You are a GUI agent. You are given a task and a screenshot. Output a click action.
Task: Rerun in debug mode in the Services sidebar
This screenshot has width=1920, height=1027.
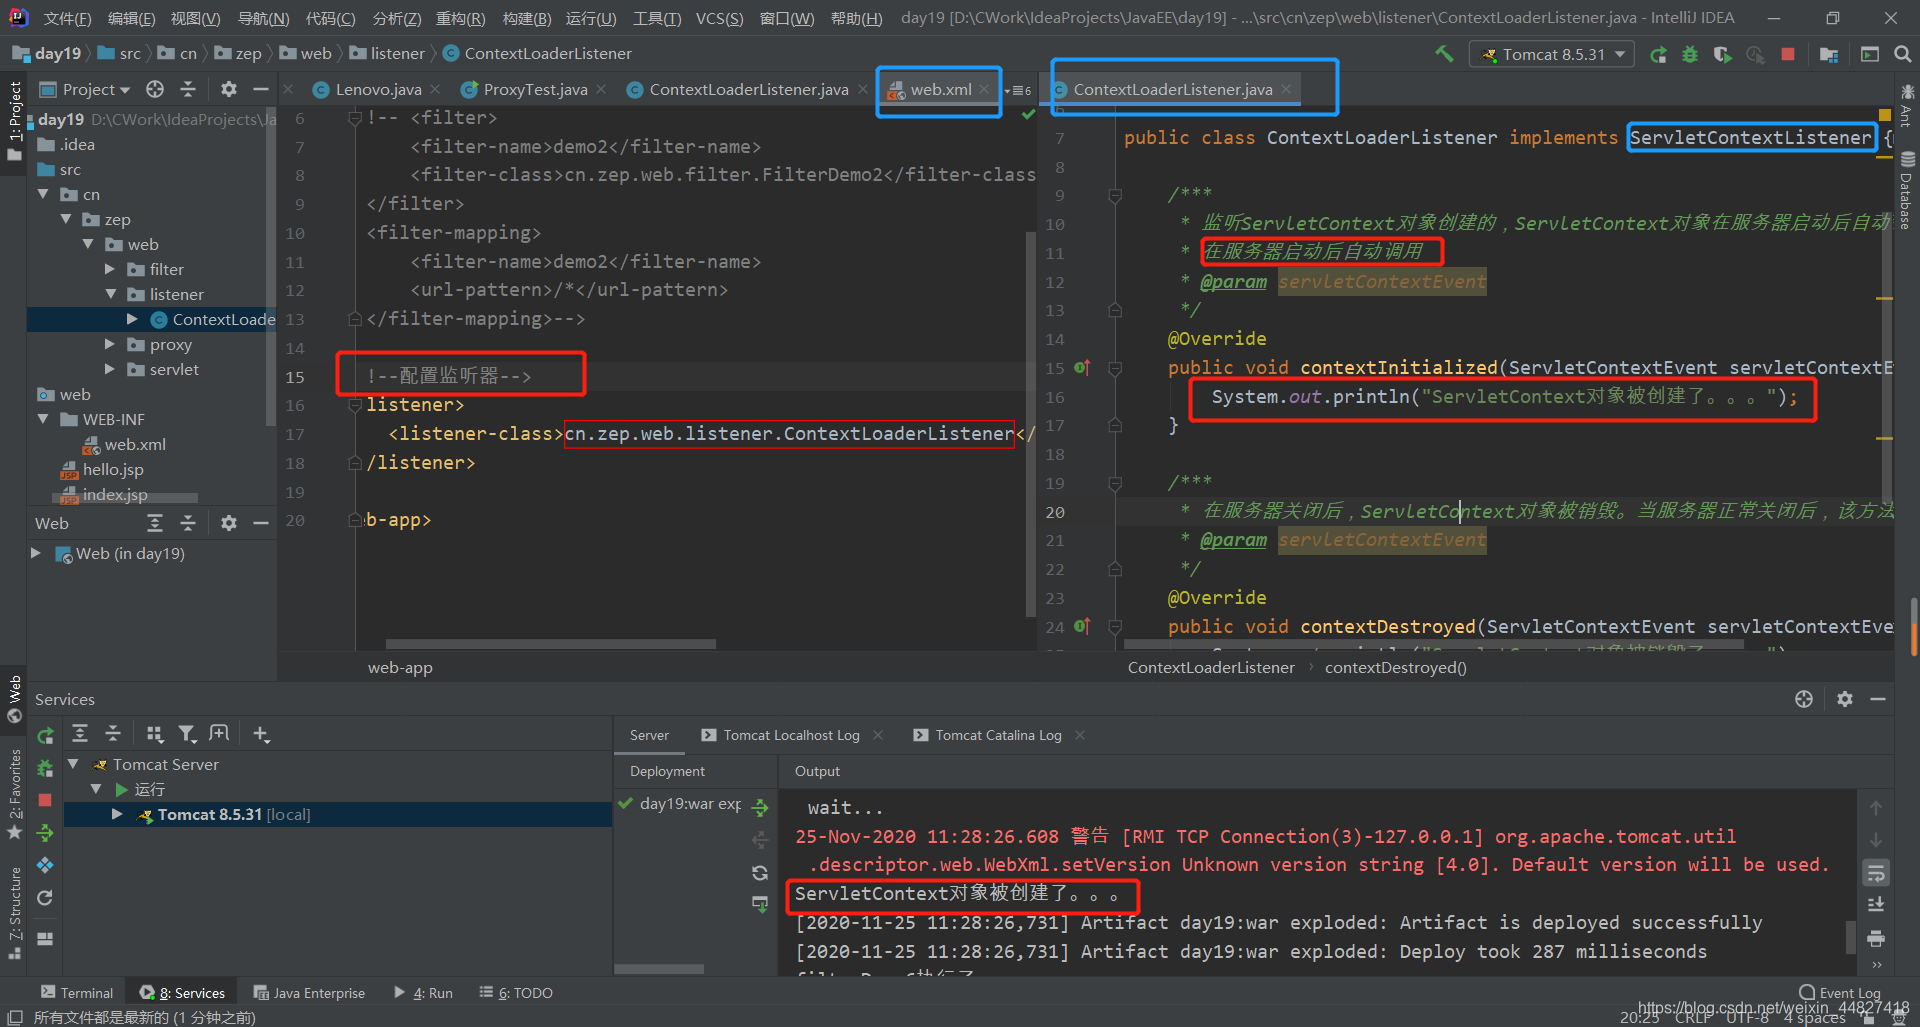tap(45, 768)
